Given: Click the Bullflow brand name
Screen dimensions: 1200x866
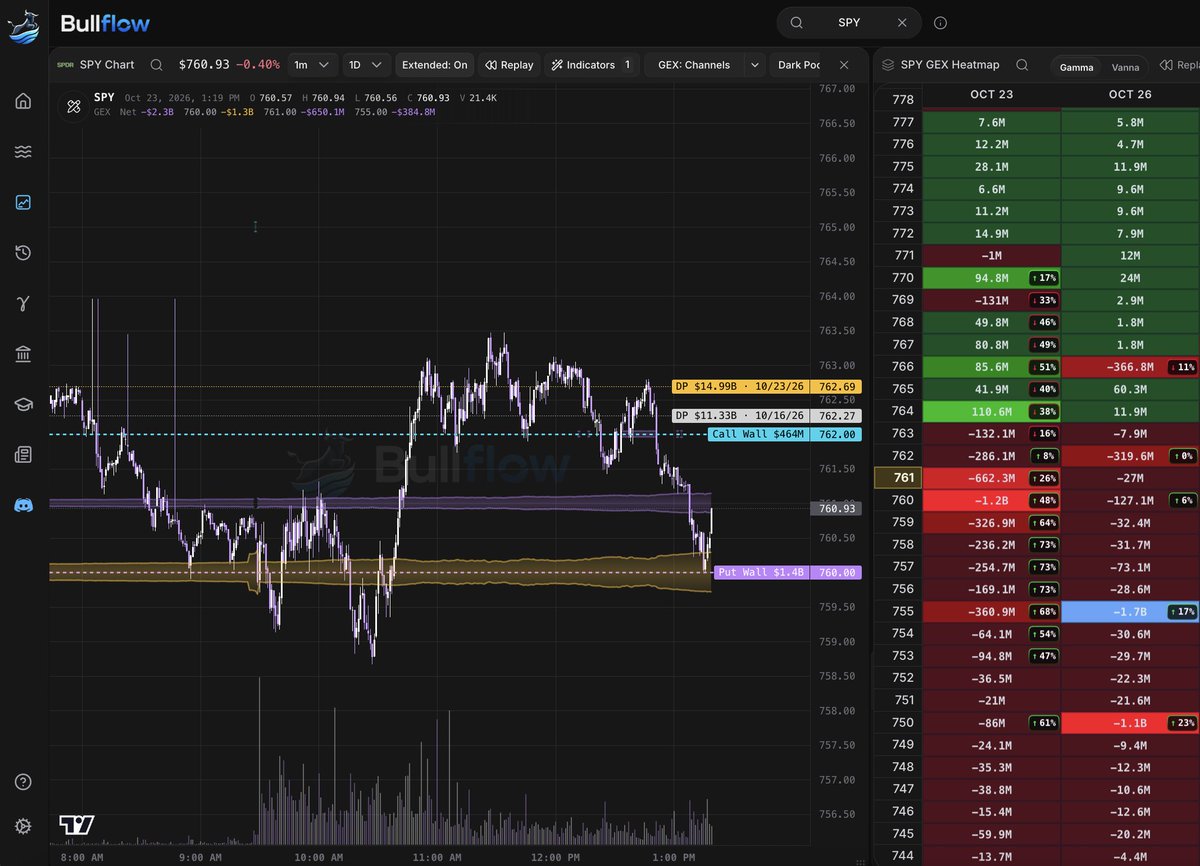Looking at the screenshot, I should (x=104, y=23).
